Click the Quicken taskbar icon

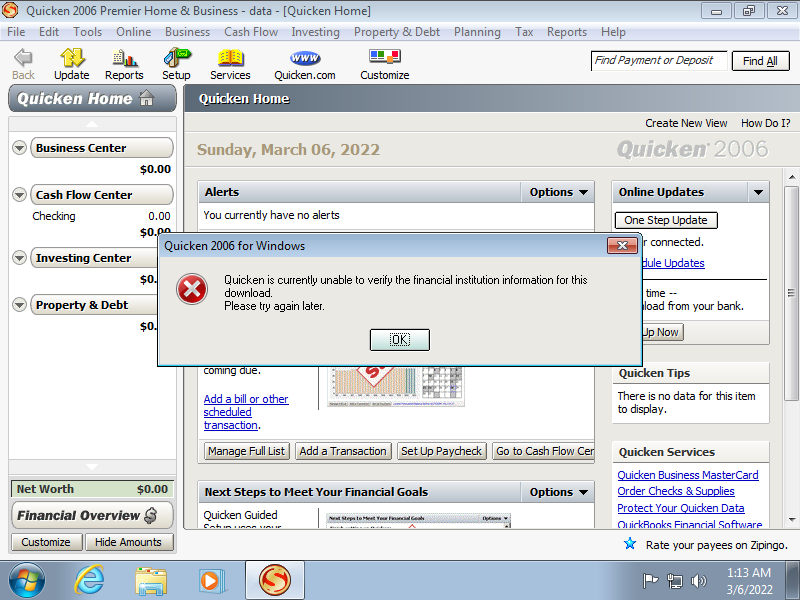coord(275,580)
